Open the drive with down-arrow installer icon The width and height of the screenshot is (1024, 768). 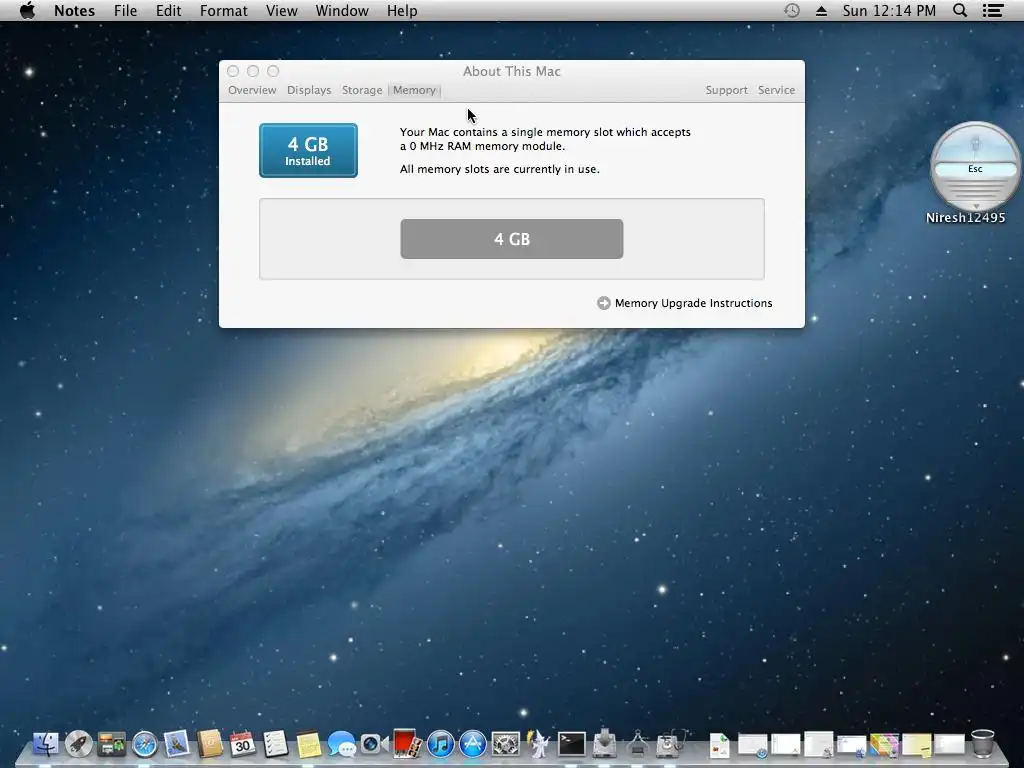click(x=605, y=744)
